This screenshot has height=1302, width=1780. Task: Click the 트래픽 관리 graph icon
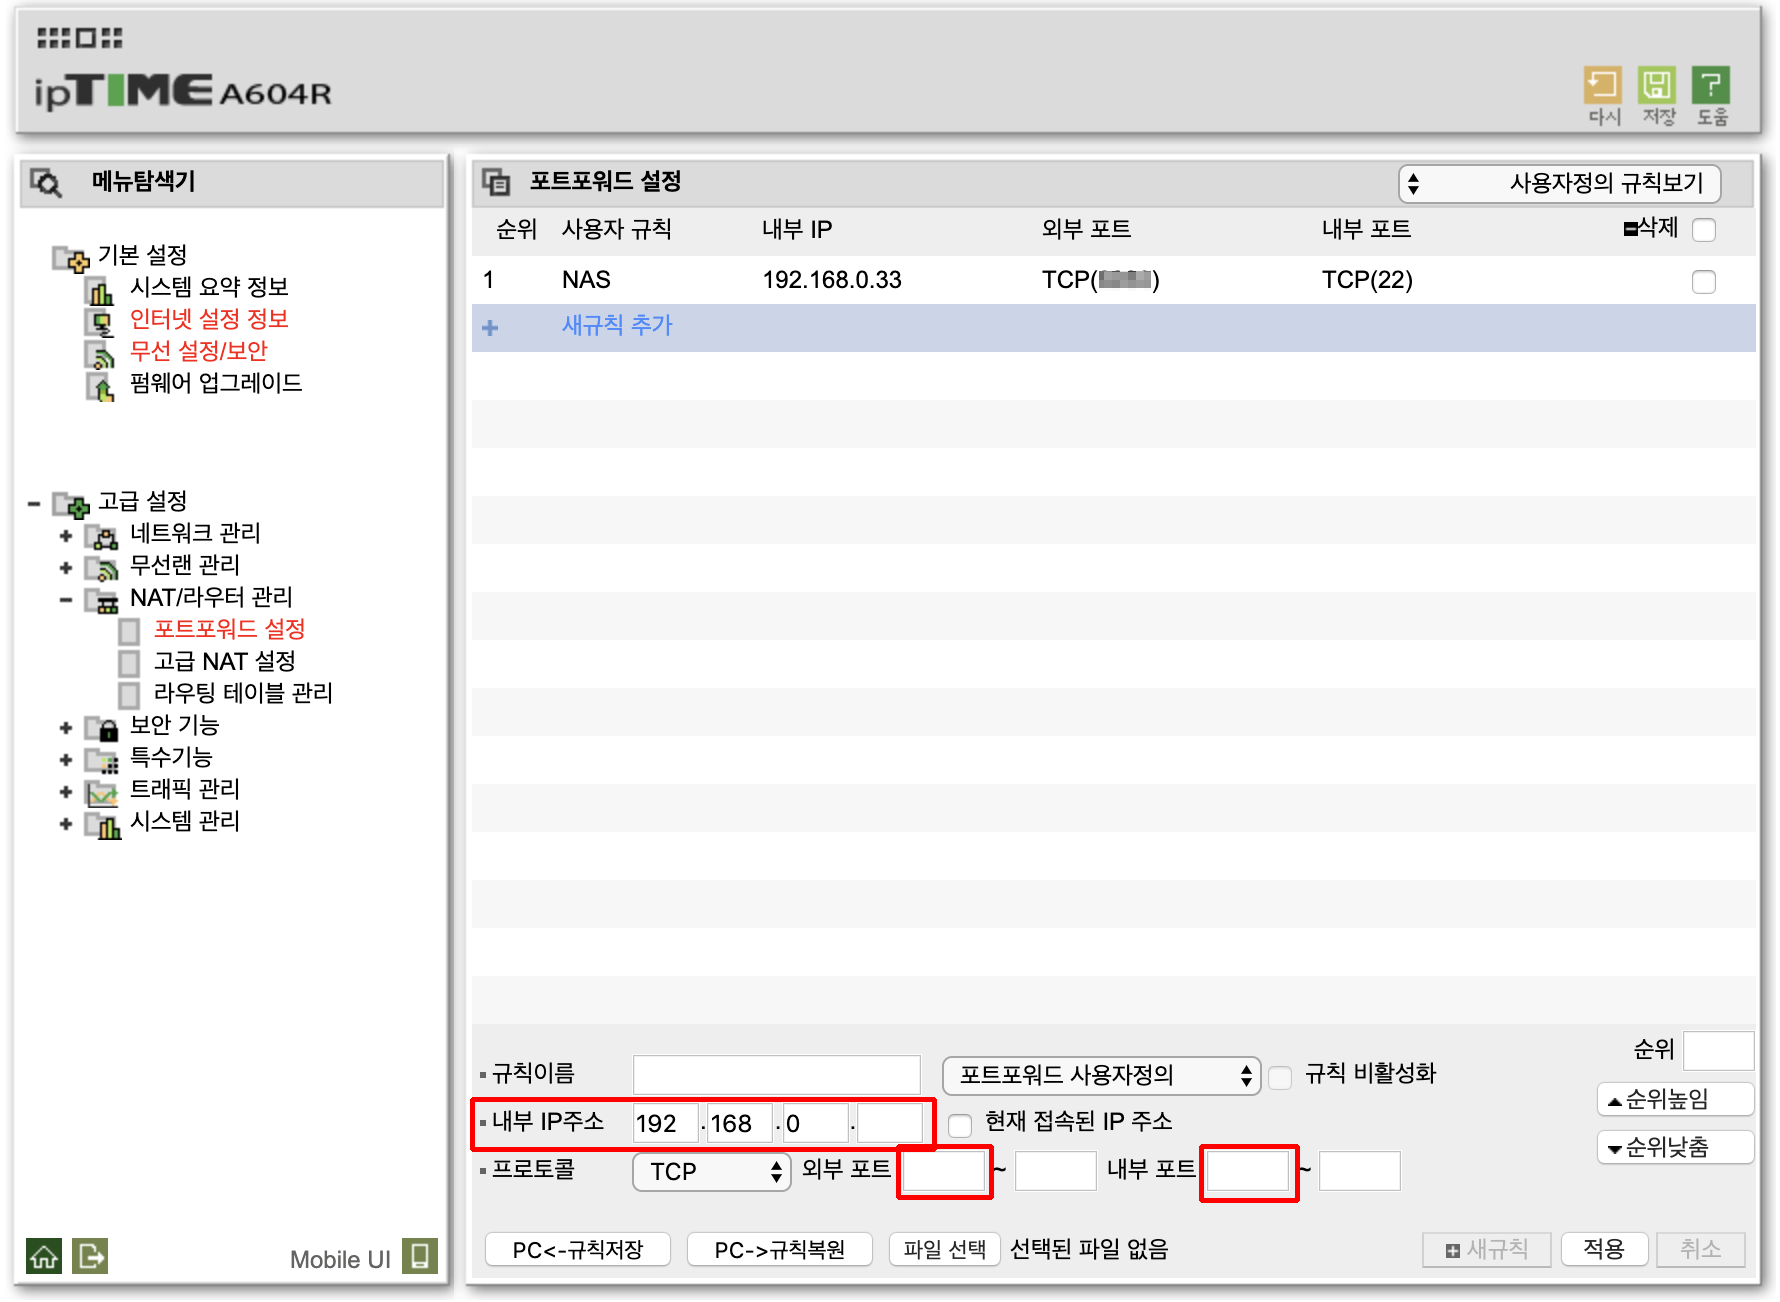tap(101, 792)
